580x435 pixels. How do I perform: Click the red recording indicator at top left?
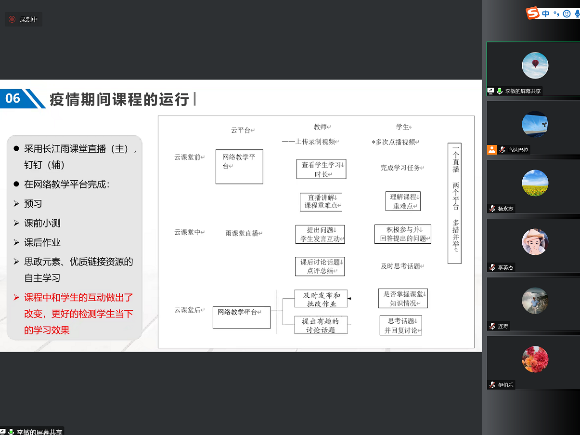tap(12, 19)
